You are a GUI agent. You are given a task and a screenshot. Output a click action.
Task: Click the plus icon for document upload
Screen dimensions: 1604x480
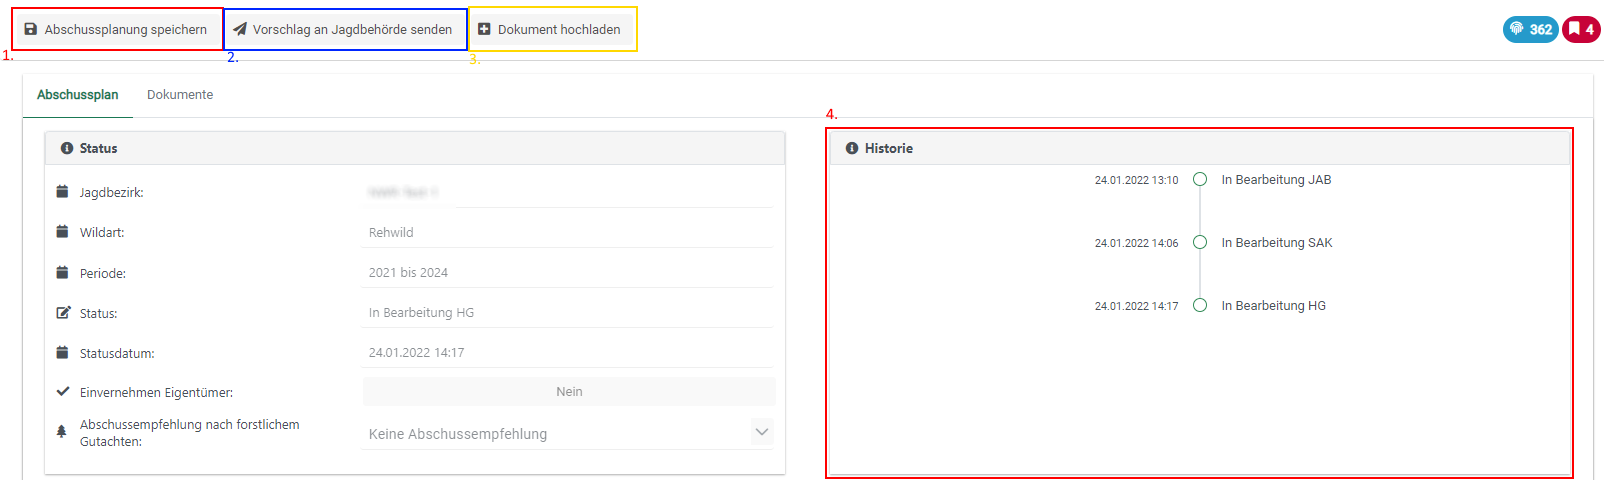coord(484,30)
